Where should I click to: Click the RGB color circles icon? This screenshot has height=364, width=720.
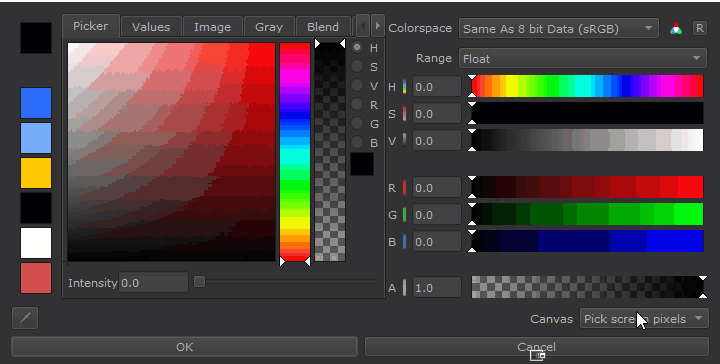(x=675, y=29)
